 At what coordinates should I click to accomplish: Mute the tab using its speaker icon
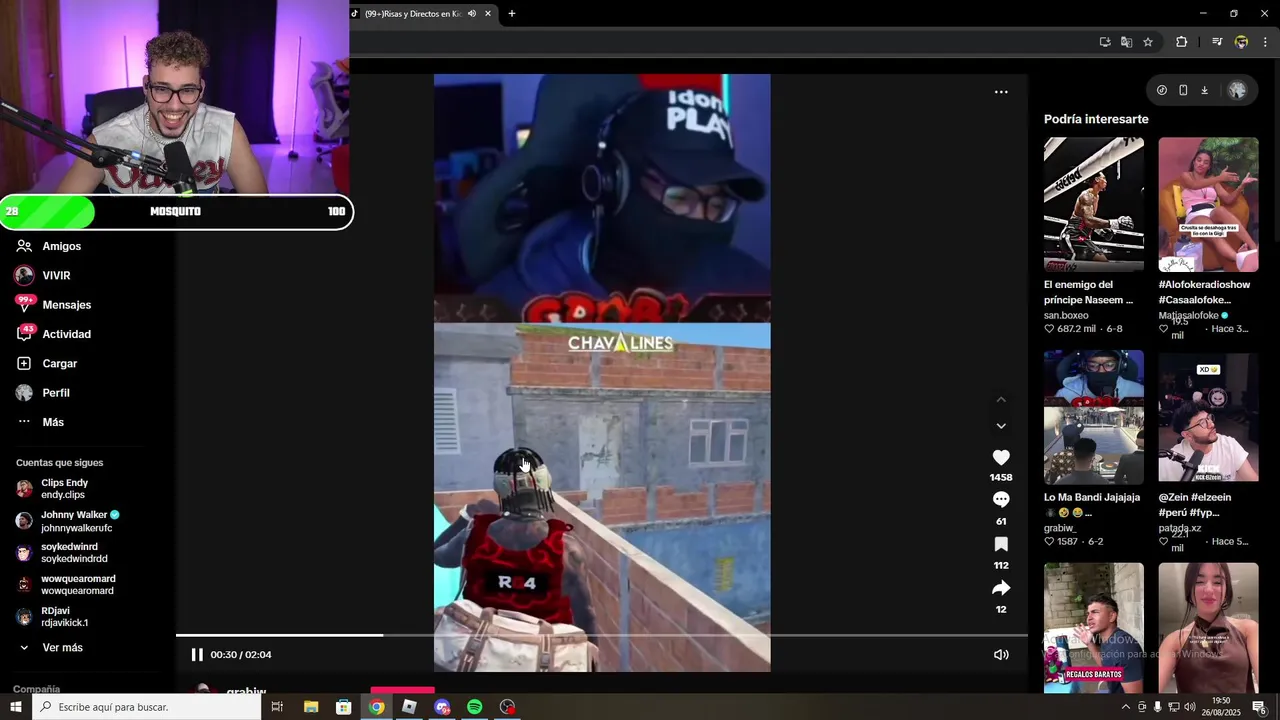pyautogui.click(x=471, y=14)
